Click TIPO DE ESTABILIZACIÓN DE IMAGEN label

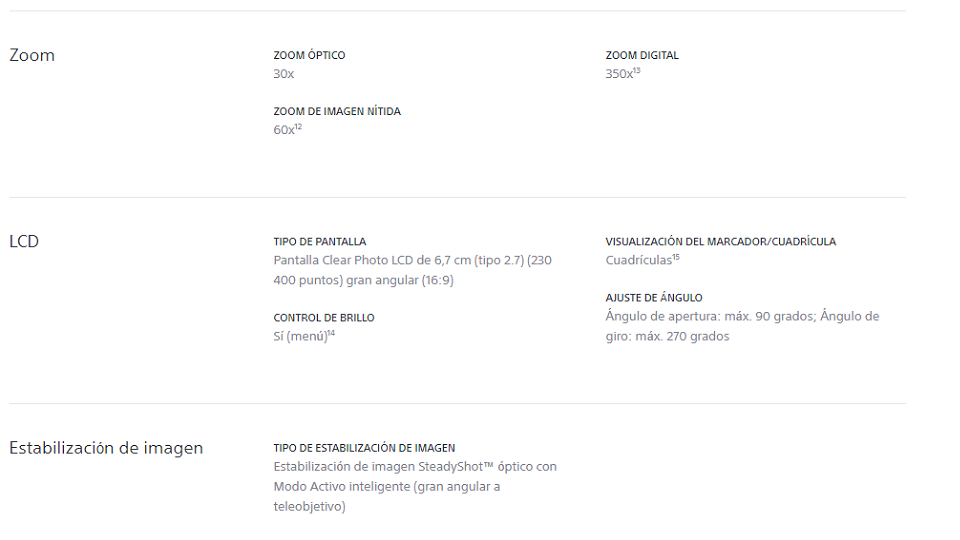pyautogui.click(x=364, y=448)
